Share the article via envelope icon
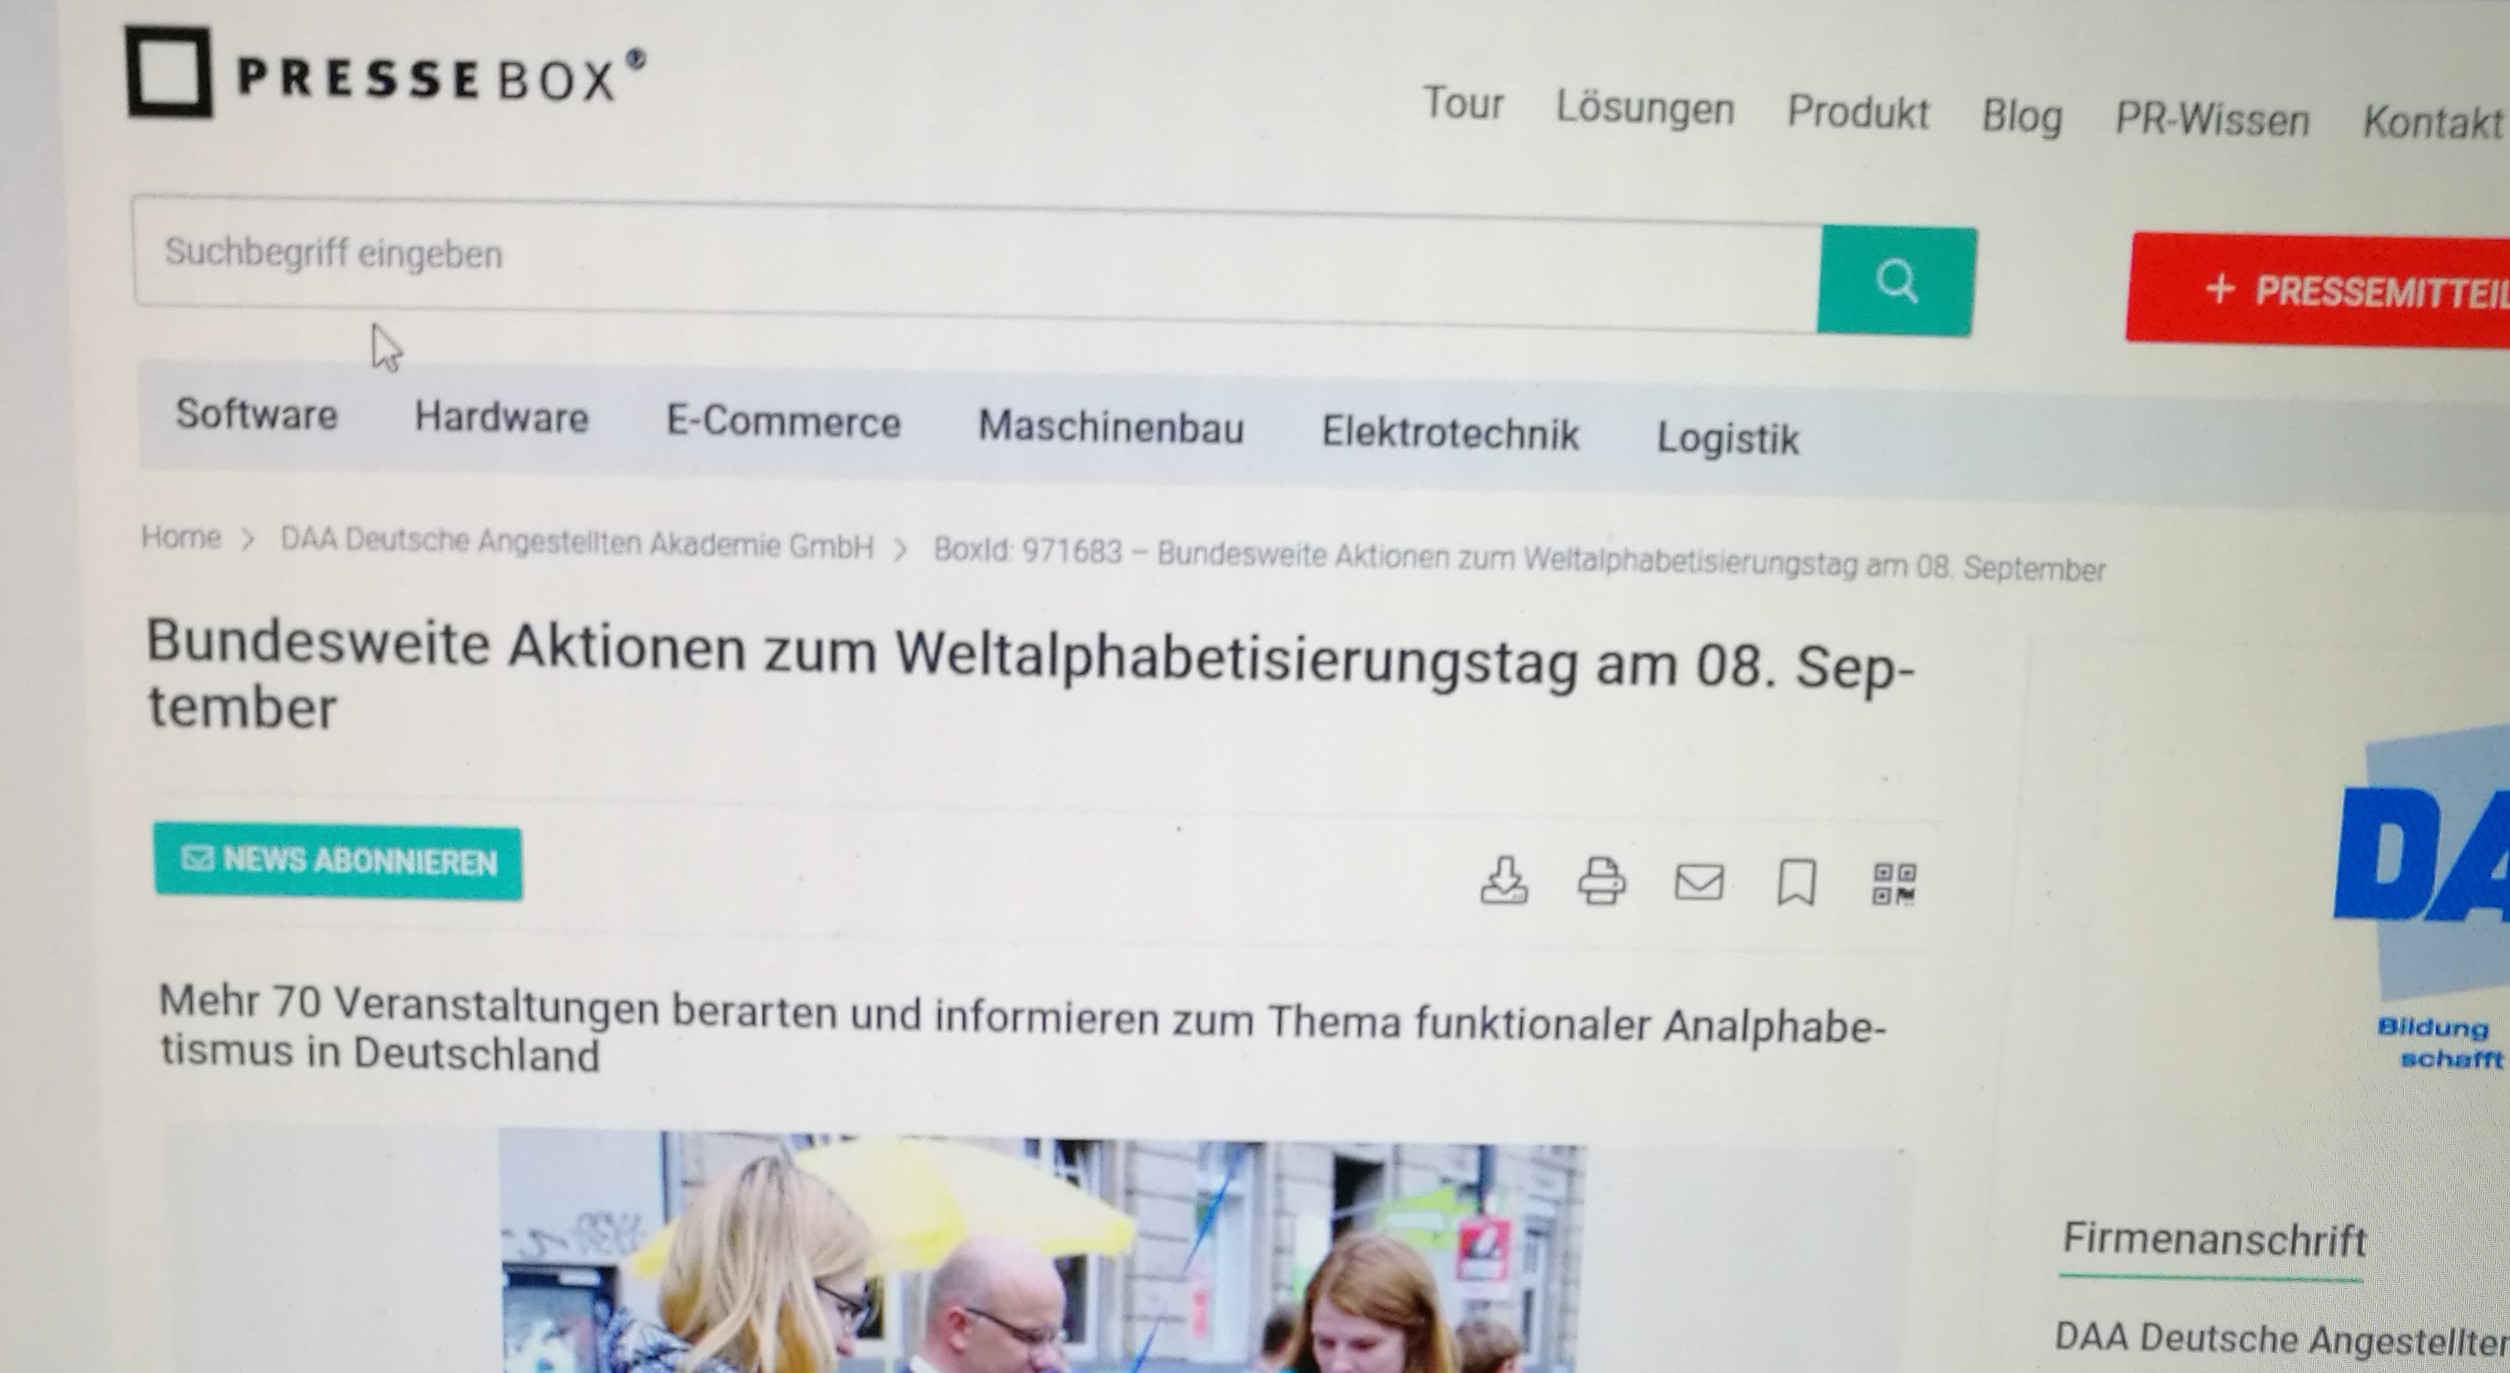2510x1373 pixels. (x=1699, y=883)
